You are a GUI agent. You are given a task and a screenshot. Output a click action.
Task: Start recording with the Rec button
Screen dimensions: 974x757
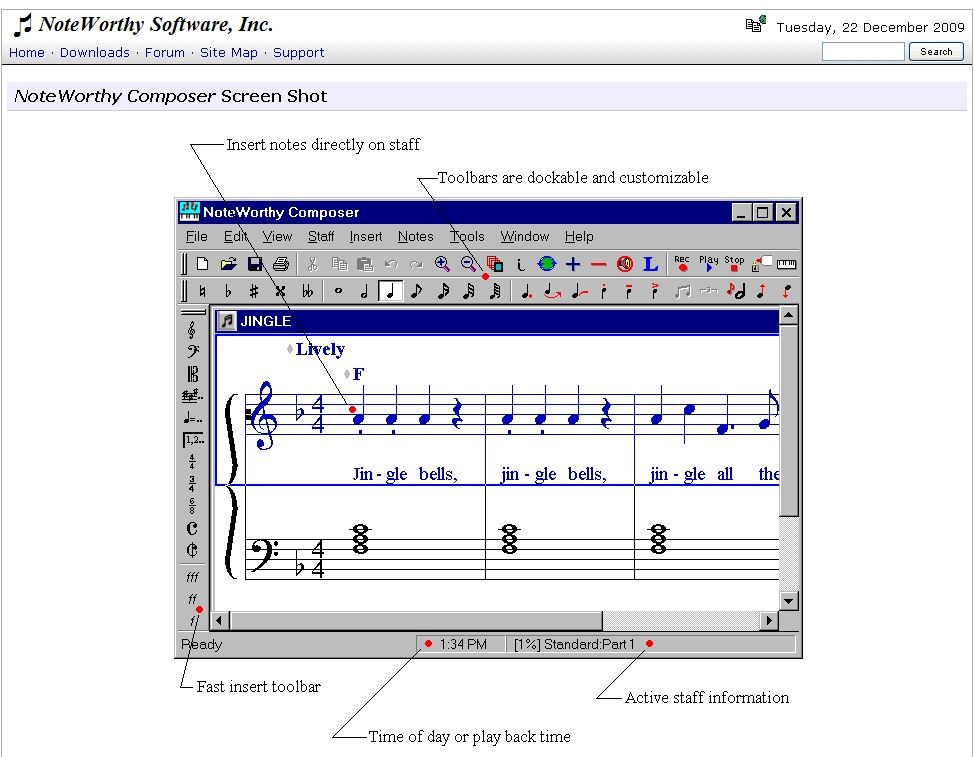pos(682,263)
